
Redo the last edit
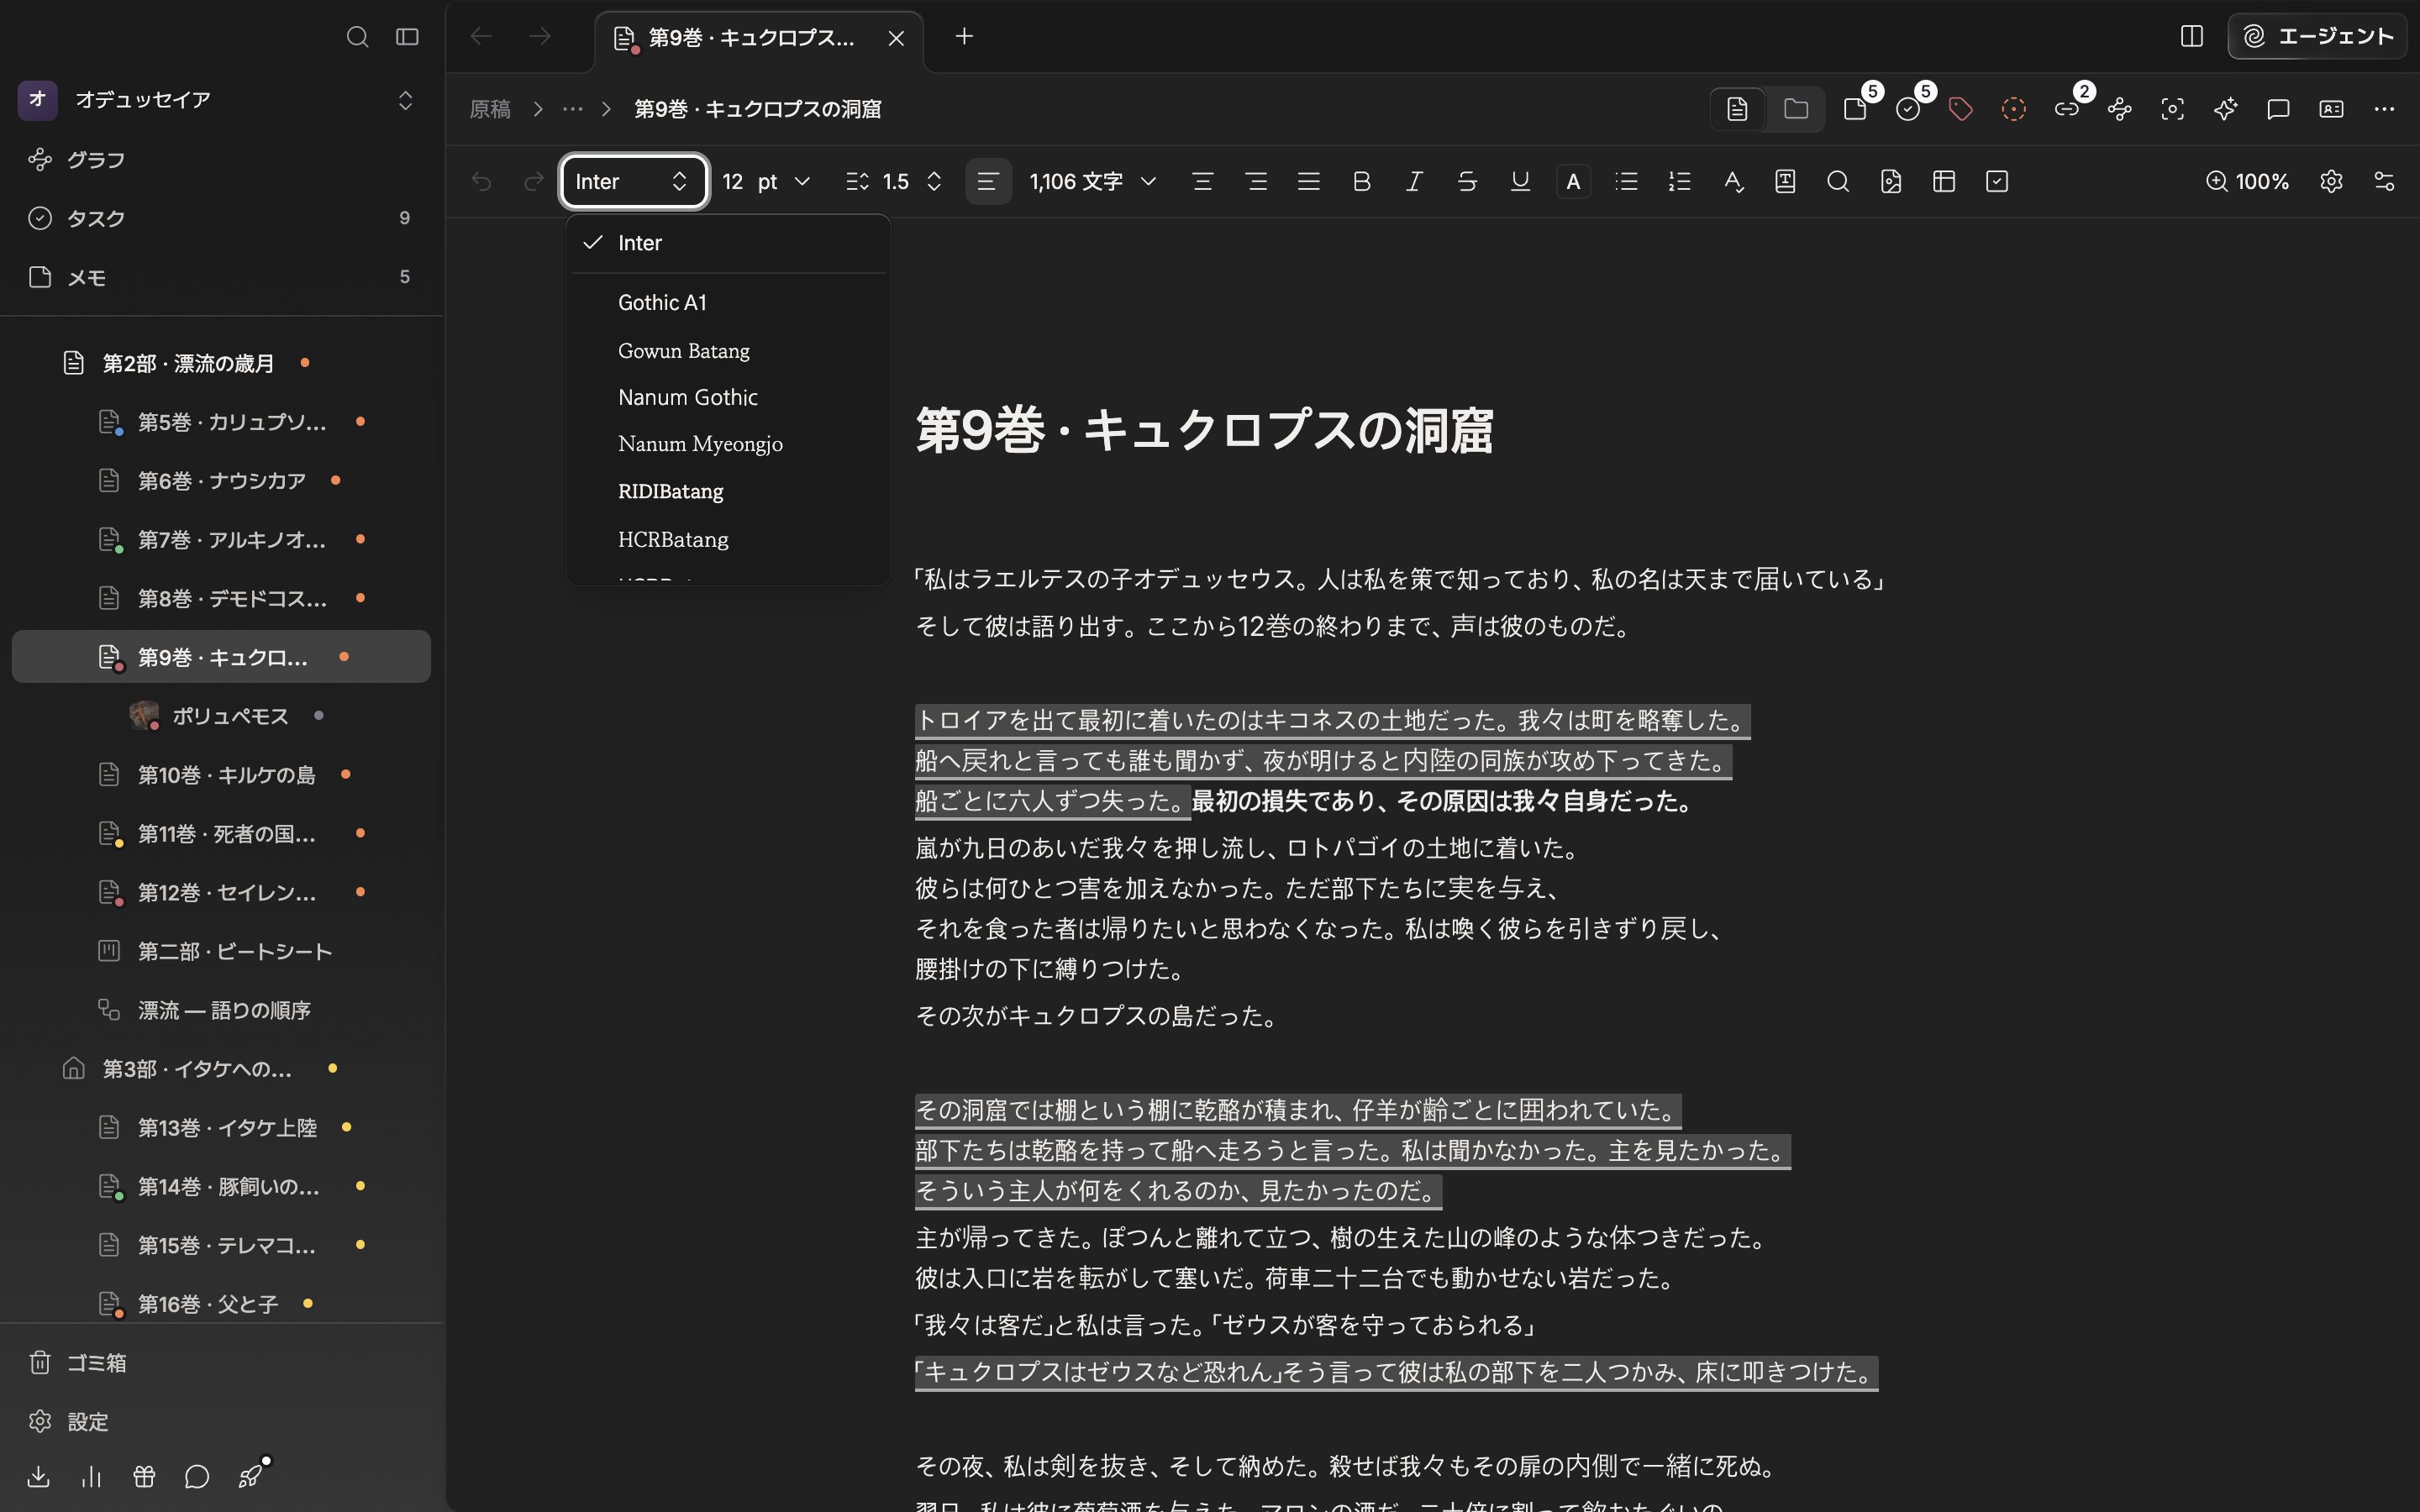click(534, 182)
